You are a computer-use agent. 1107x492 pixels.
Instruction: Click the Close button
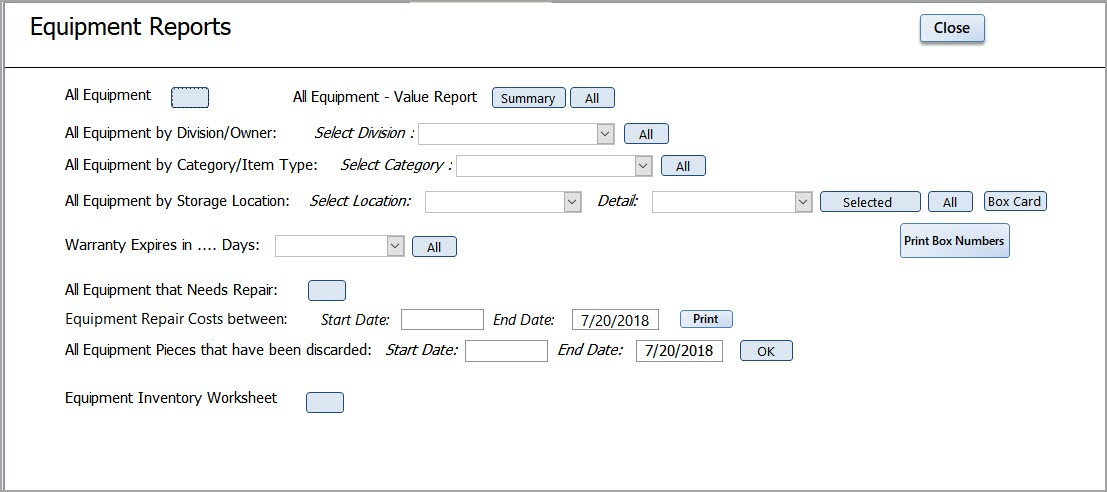point(951,29)
